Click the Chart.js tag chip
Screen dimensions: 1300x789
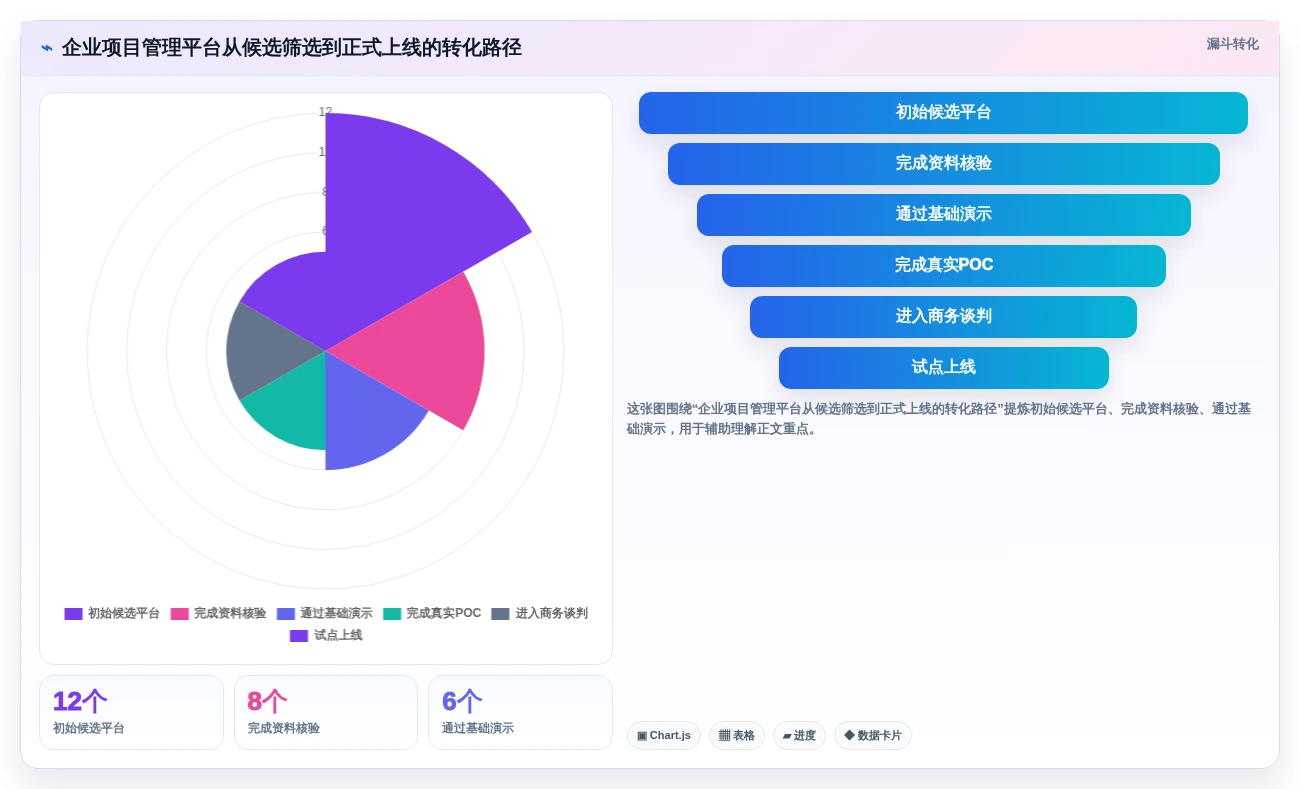664,736
